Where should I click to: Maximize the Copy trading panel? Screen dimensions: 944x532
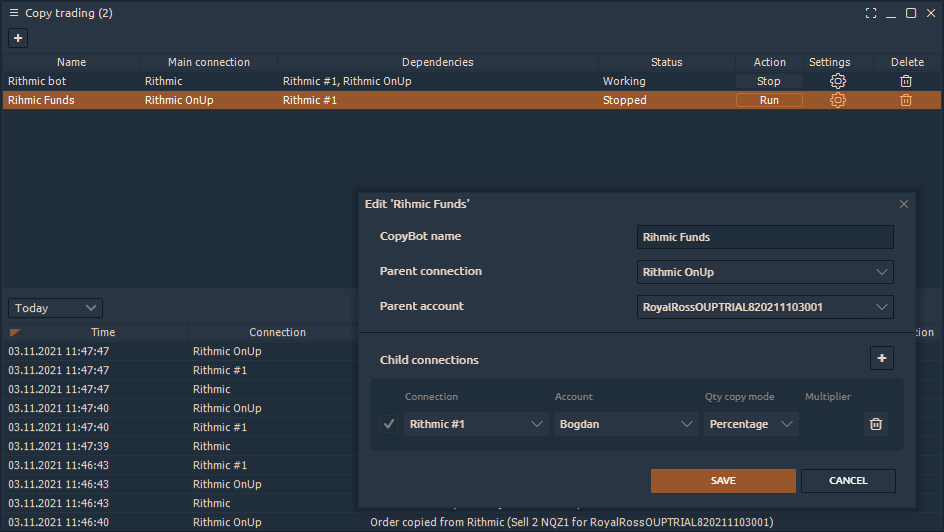click(911, 13)
